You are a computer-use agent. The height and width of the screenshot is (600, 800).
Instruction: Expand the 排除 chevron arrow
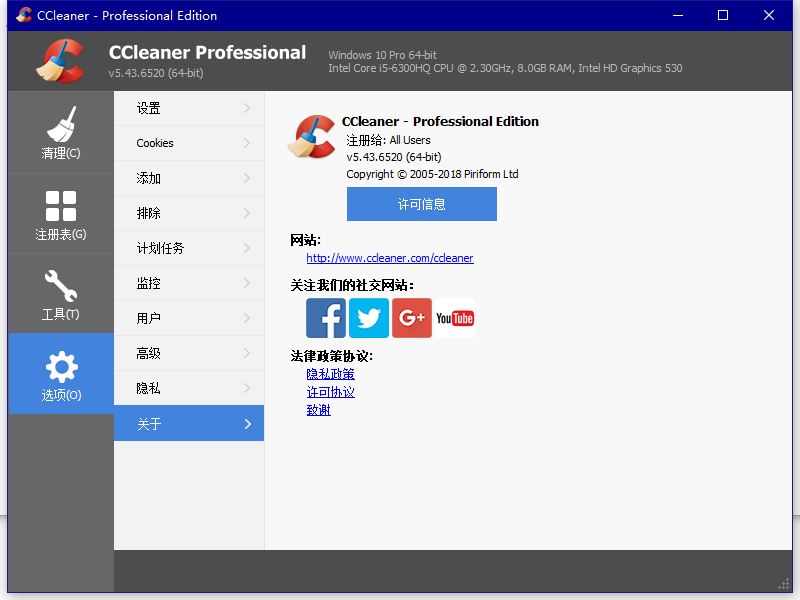[x=247, y=213]
